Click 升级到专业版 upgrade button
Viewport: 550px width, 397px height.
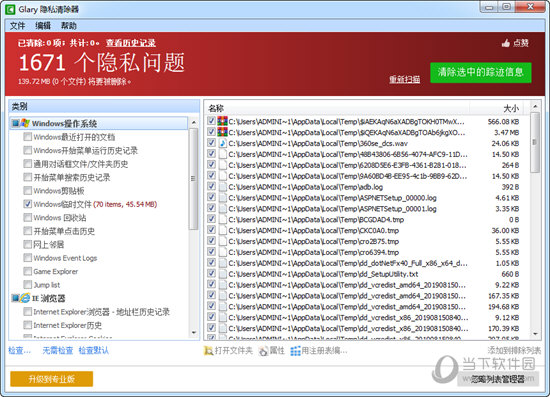click(x=52, y=379)
